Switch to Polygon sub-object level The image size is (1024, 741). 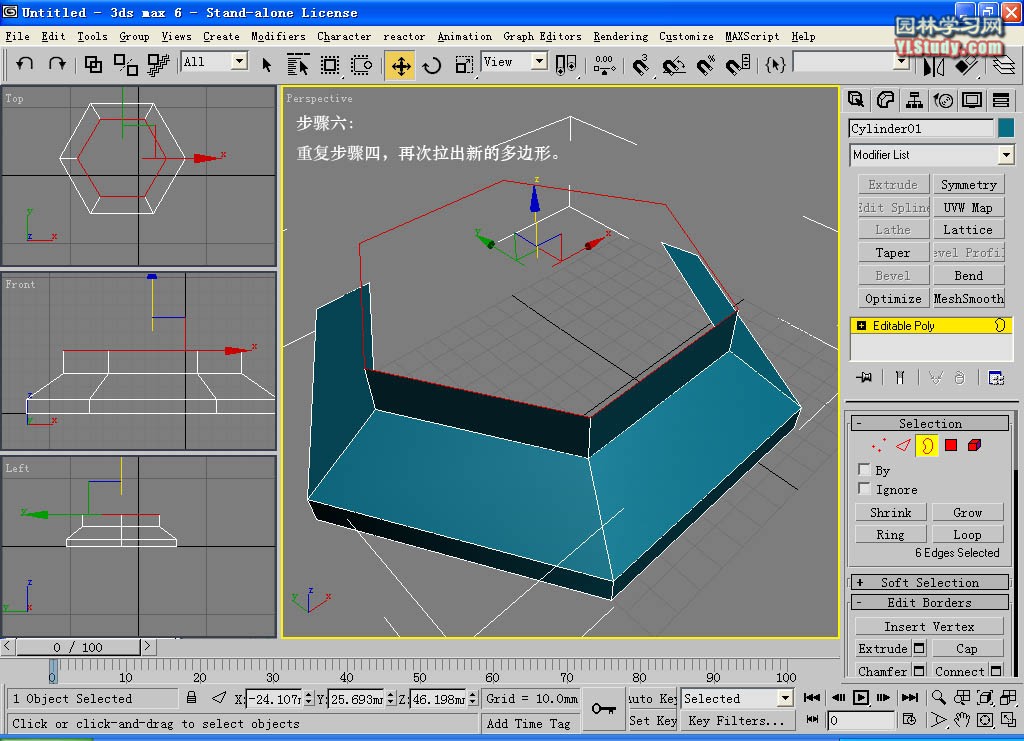coord(951,445)
